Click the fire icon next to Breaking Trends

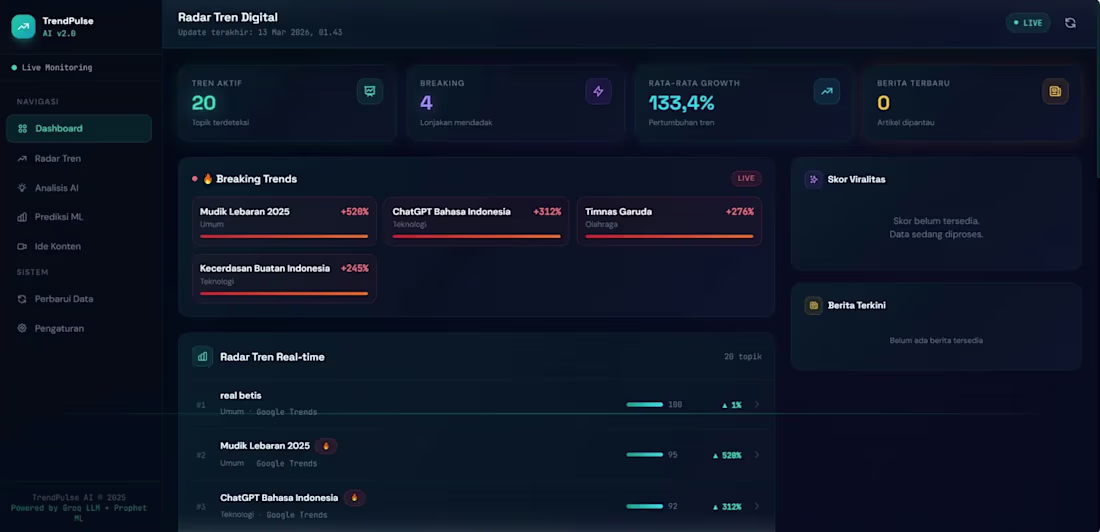tap(208, 179)
